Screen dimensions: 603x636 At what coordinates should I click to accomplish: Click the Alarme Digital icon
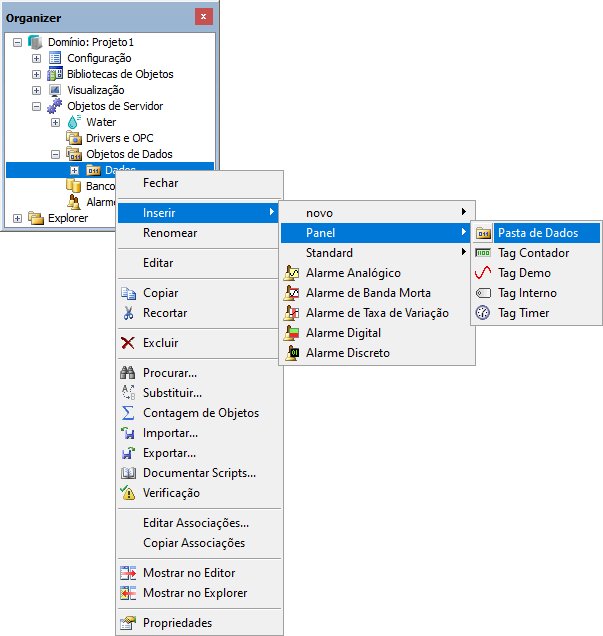tap(292, 333)
